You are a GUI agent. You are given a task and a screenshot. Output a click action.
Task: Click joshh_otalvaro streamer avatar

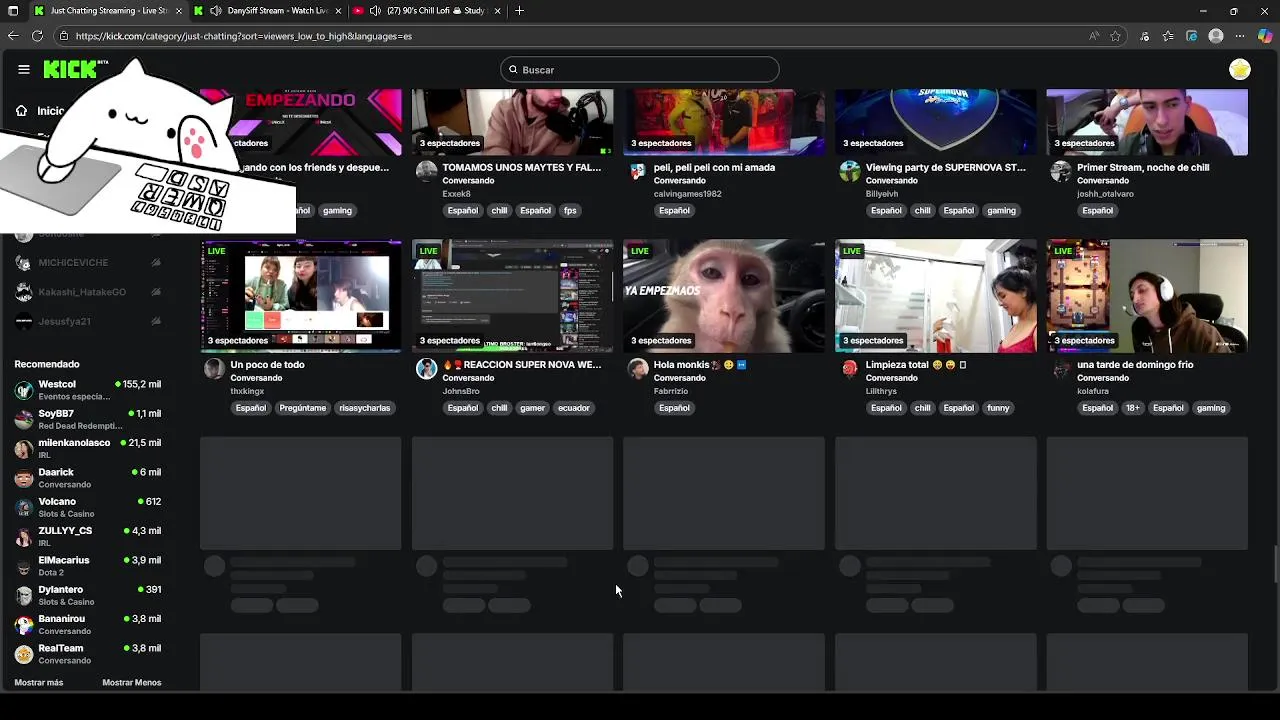click(x=1061, y=171)
